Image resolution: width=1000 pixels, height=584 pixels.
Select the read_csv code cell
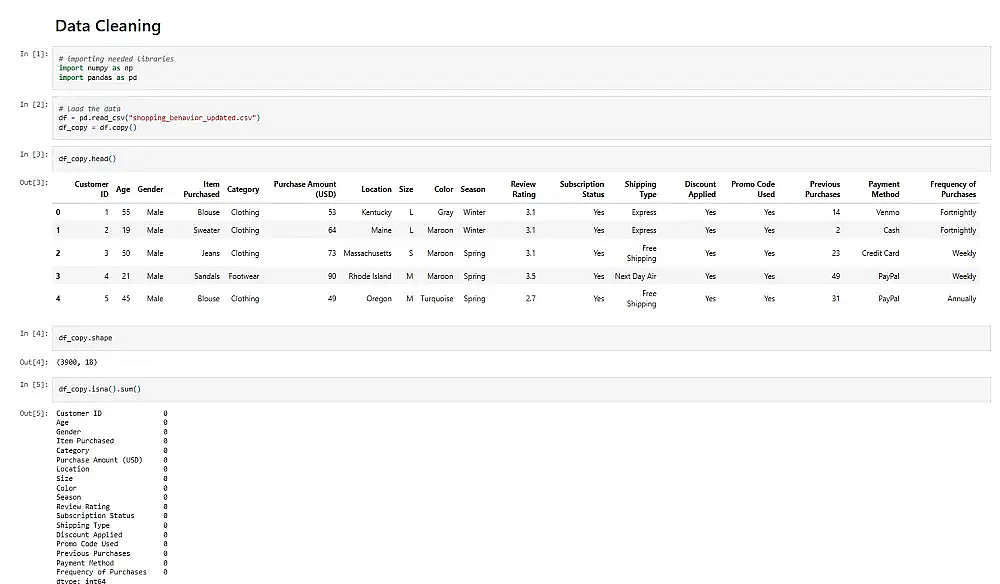click(x=521, y=118)
